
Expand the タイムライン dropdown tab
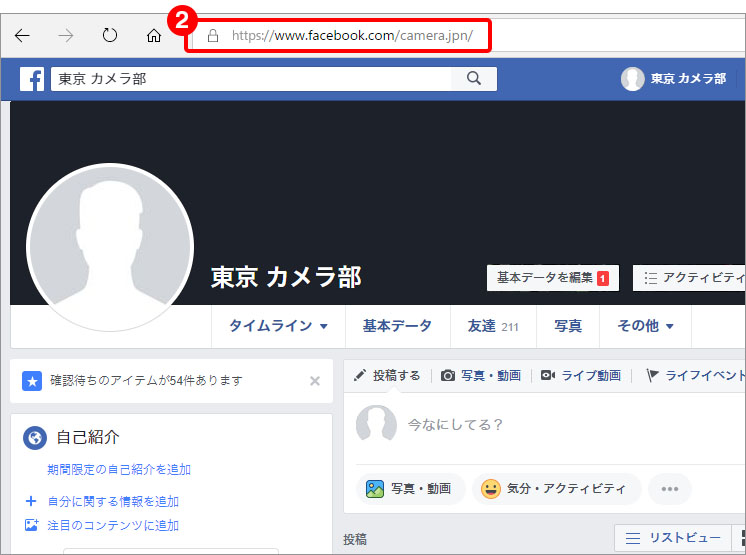278,326
